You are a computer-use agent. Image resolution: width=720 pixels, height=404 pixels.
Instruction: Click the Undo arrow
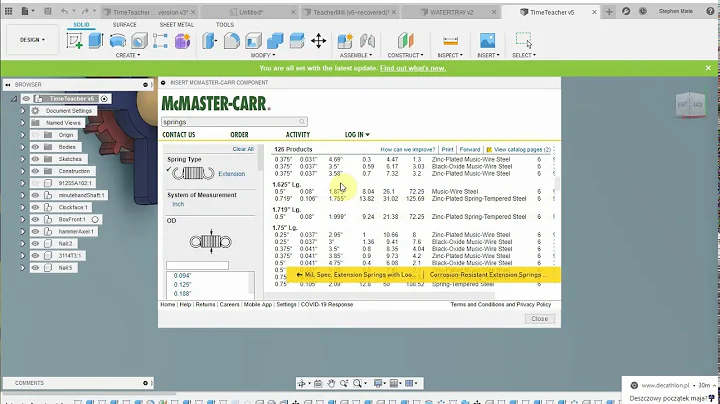pyautogui.click(x=64, y=11)
